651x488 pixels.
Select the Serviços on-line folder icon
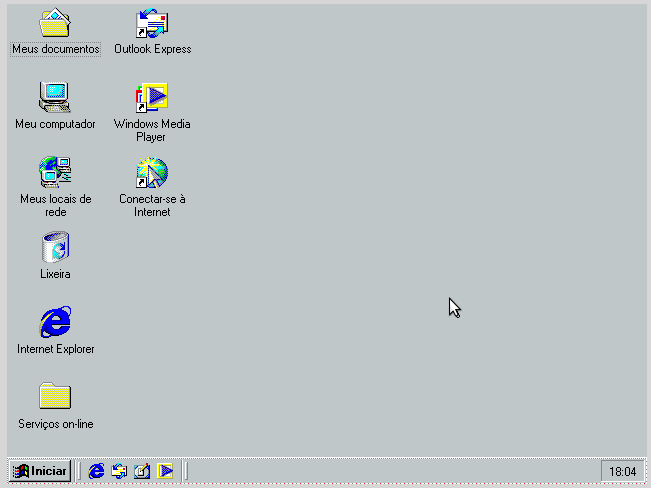55,396
